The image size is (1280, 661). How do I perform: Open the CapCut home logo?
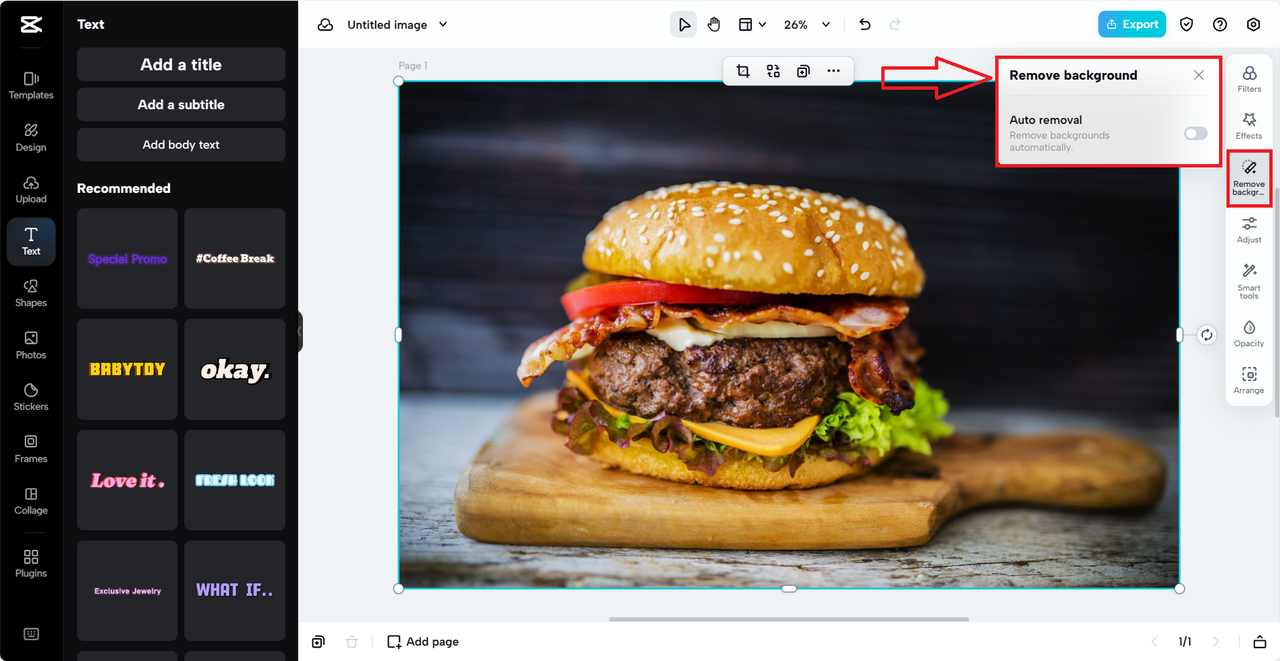point(30,25)
